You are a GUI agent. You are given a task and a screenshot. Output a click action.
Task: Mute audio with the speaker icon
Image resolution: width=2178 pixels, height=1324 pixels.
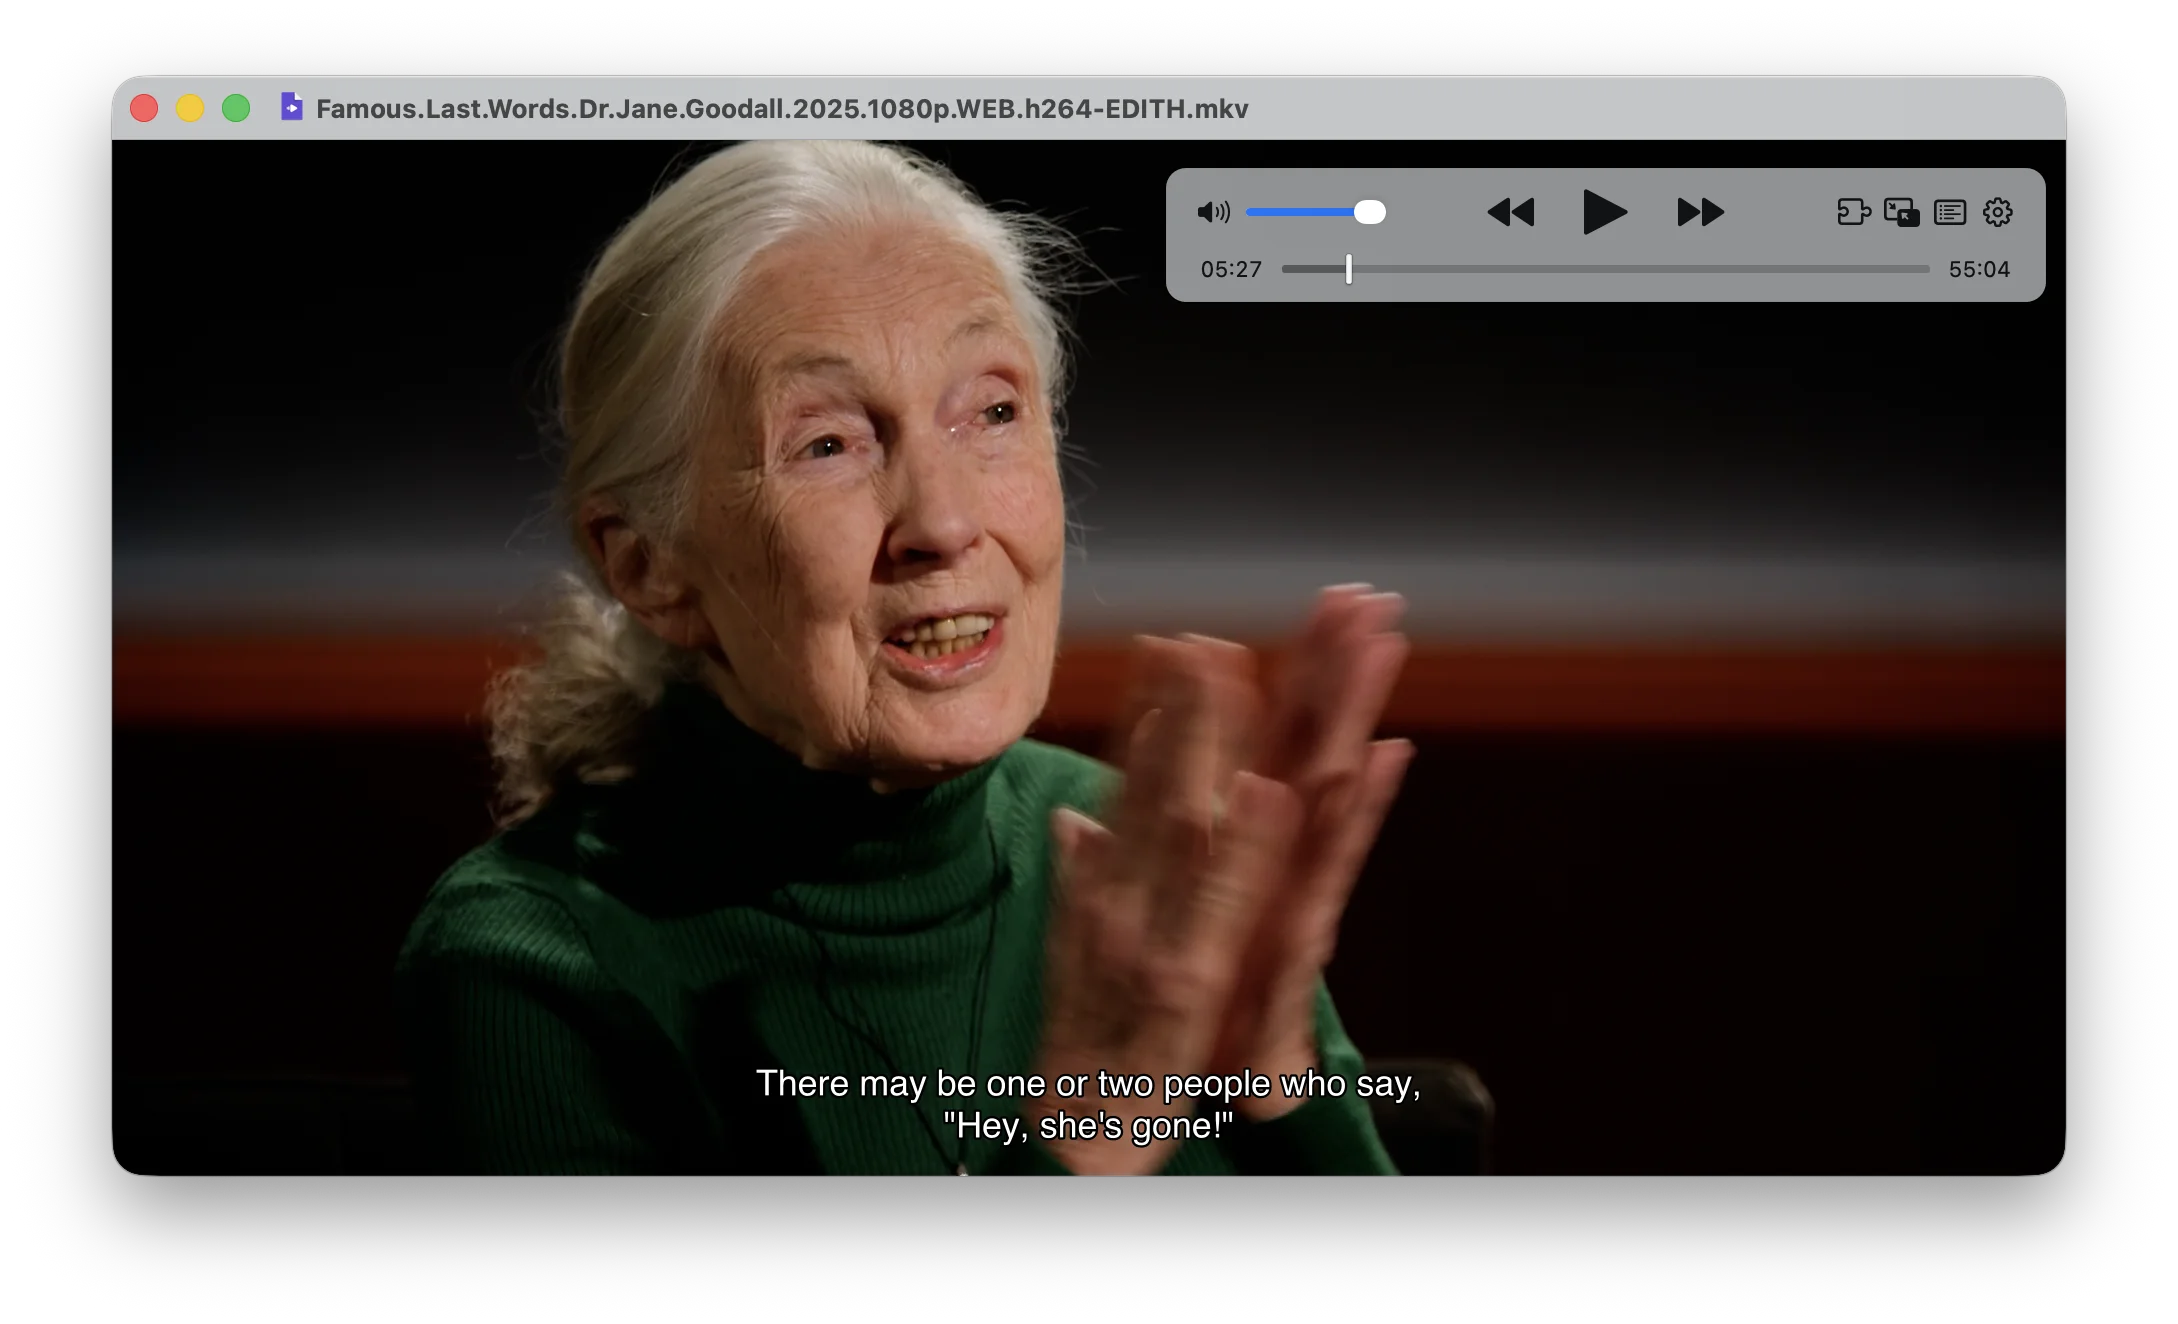tap(1212, 212)
